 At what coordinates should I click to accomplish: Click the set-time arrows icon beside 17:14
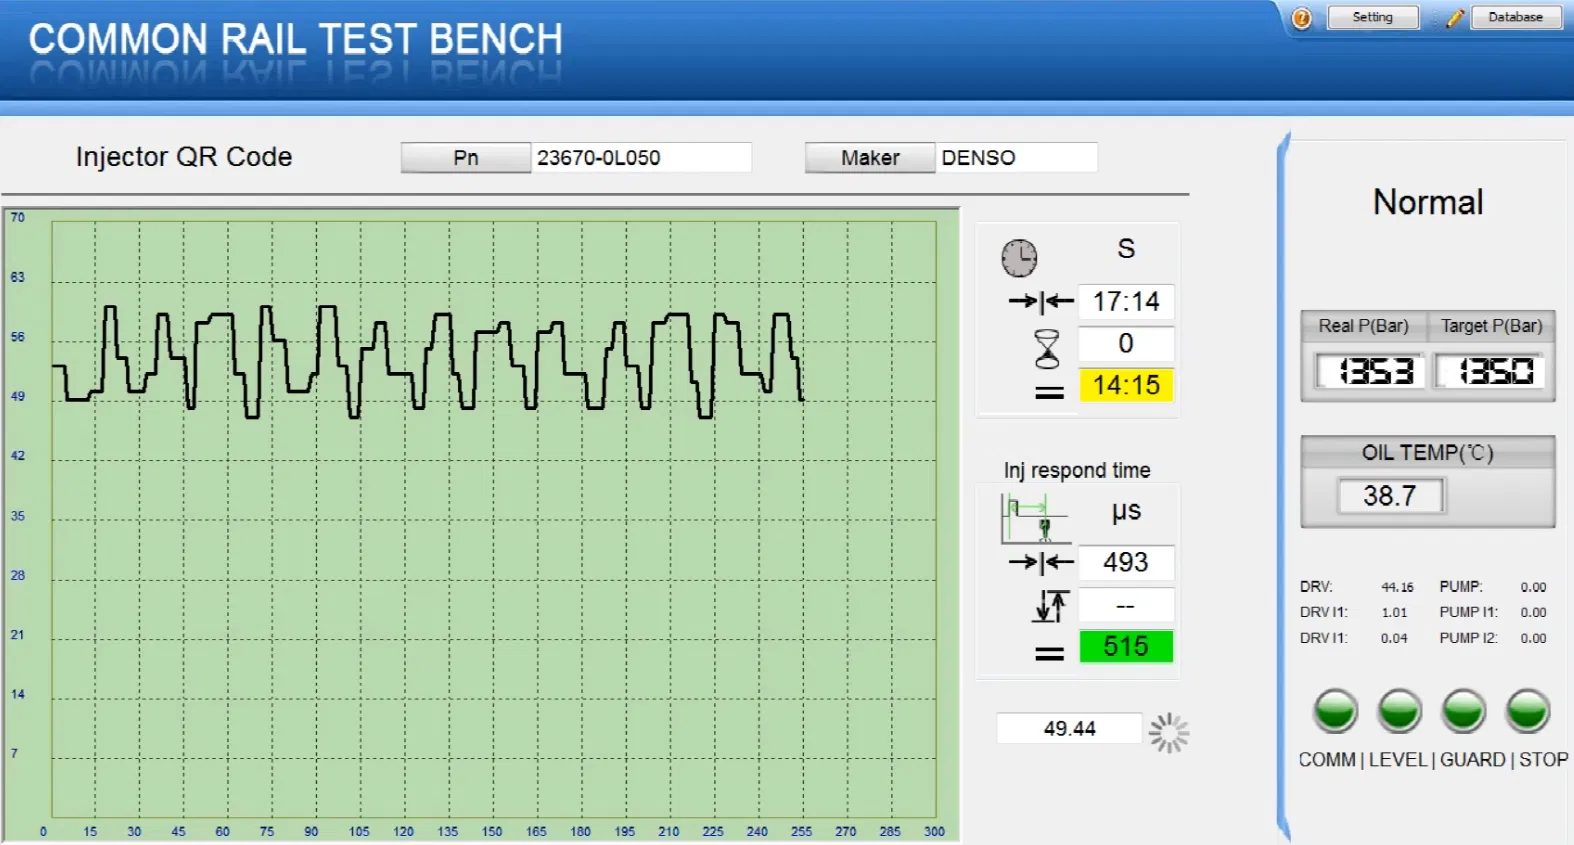(x=1041, y=301)
